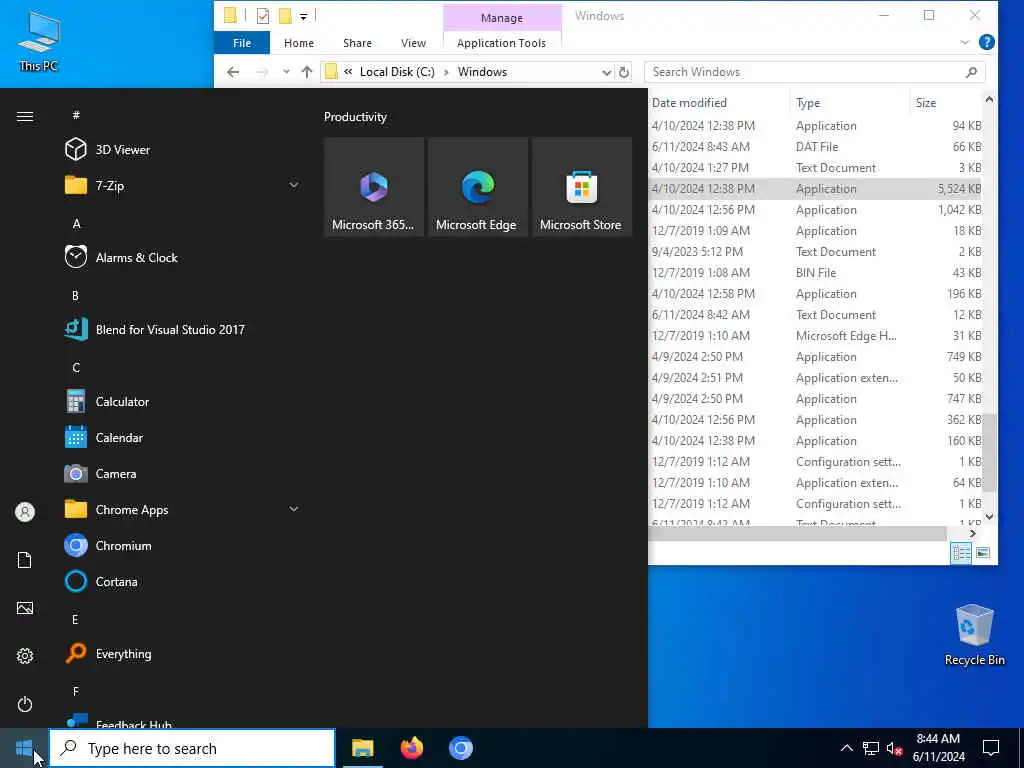Open the Microsoft Store tile
Viewport: 1024px width, 768px height.
pos(581,187)
